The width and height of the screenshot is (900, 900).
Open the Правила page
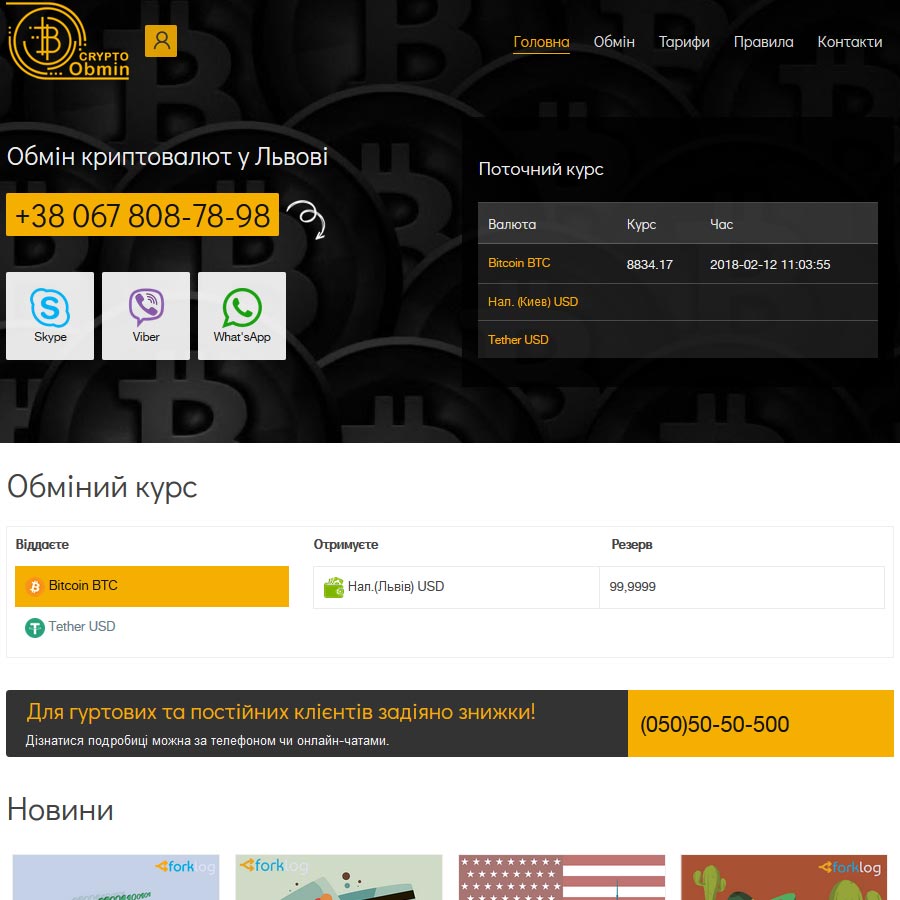pos(763,42)
